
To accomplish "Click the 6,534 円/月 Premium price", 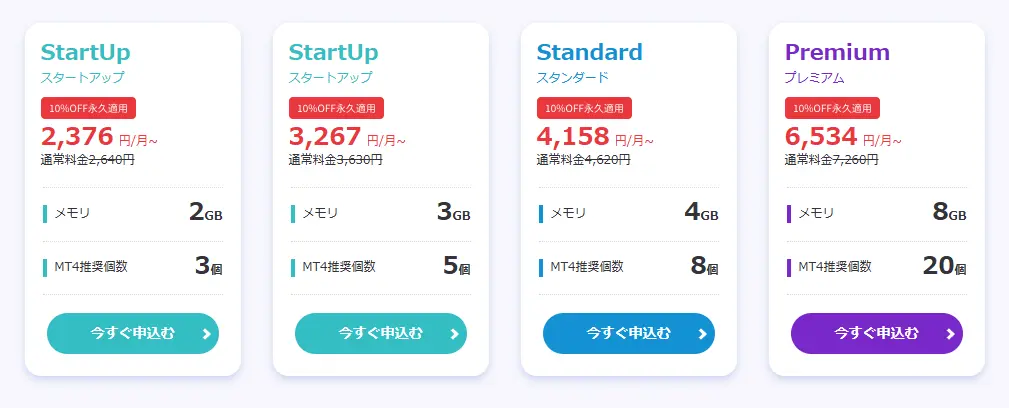I will click(843, 137).
